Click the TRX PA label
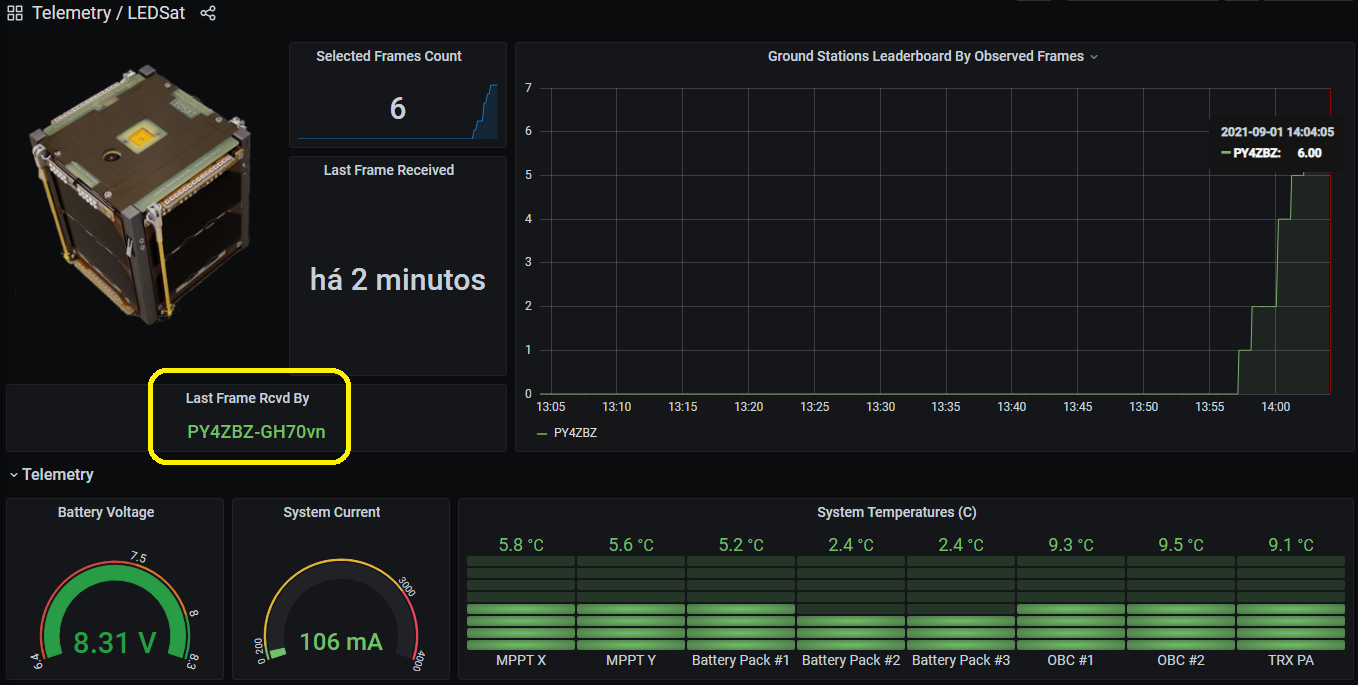 point(1291,661)
